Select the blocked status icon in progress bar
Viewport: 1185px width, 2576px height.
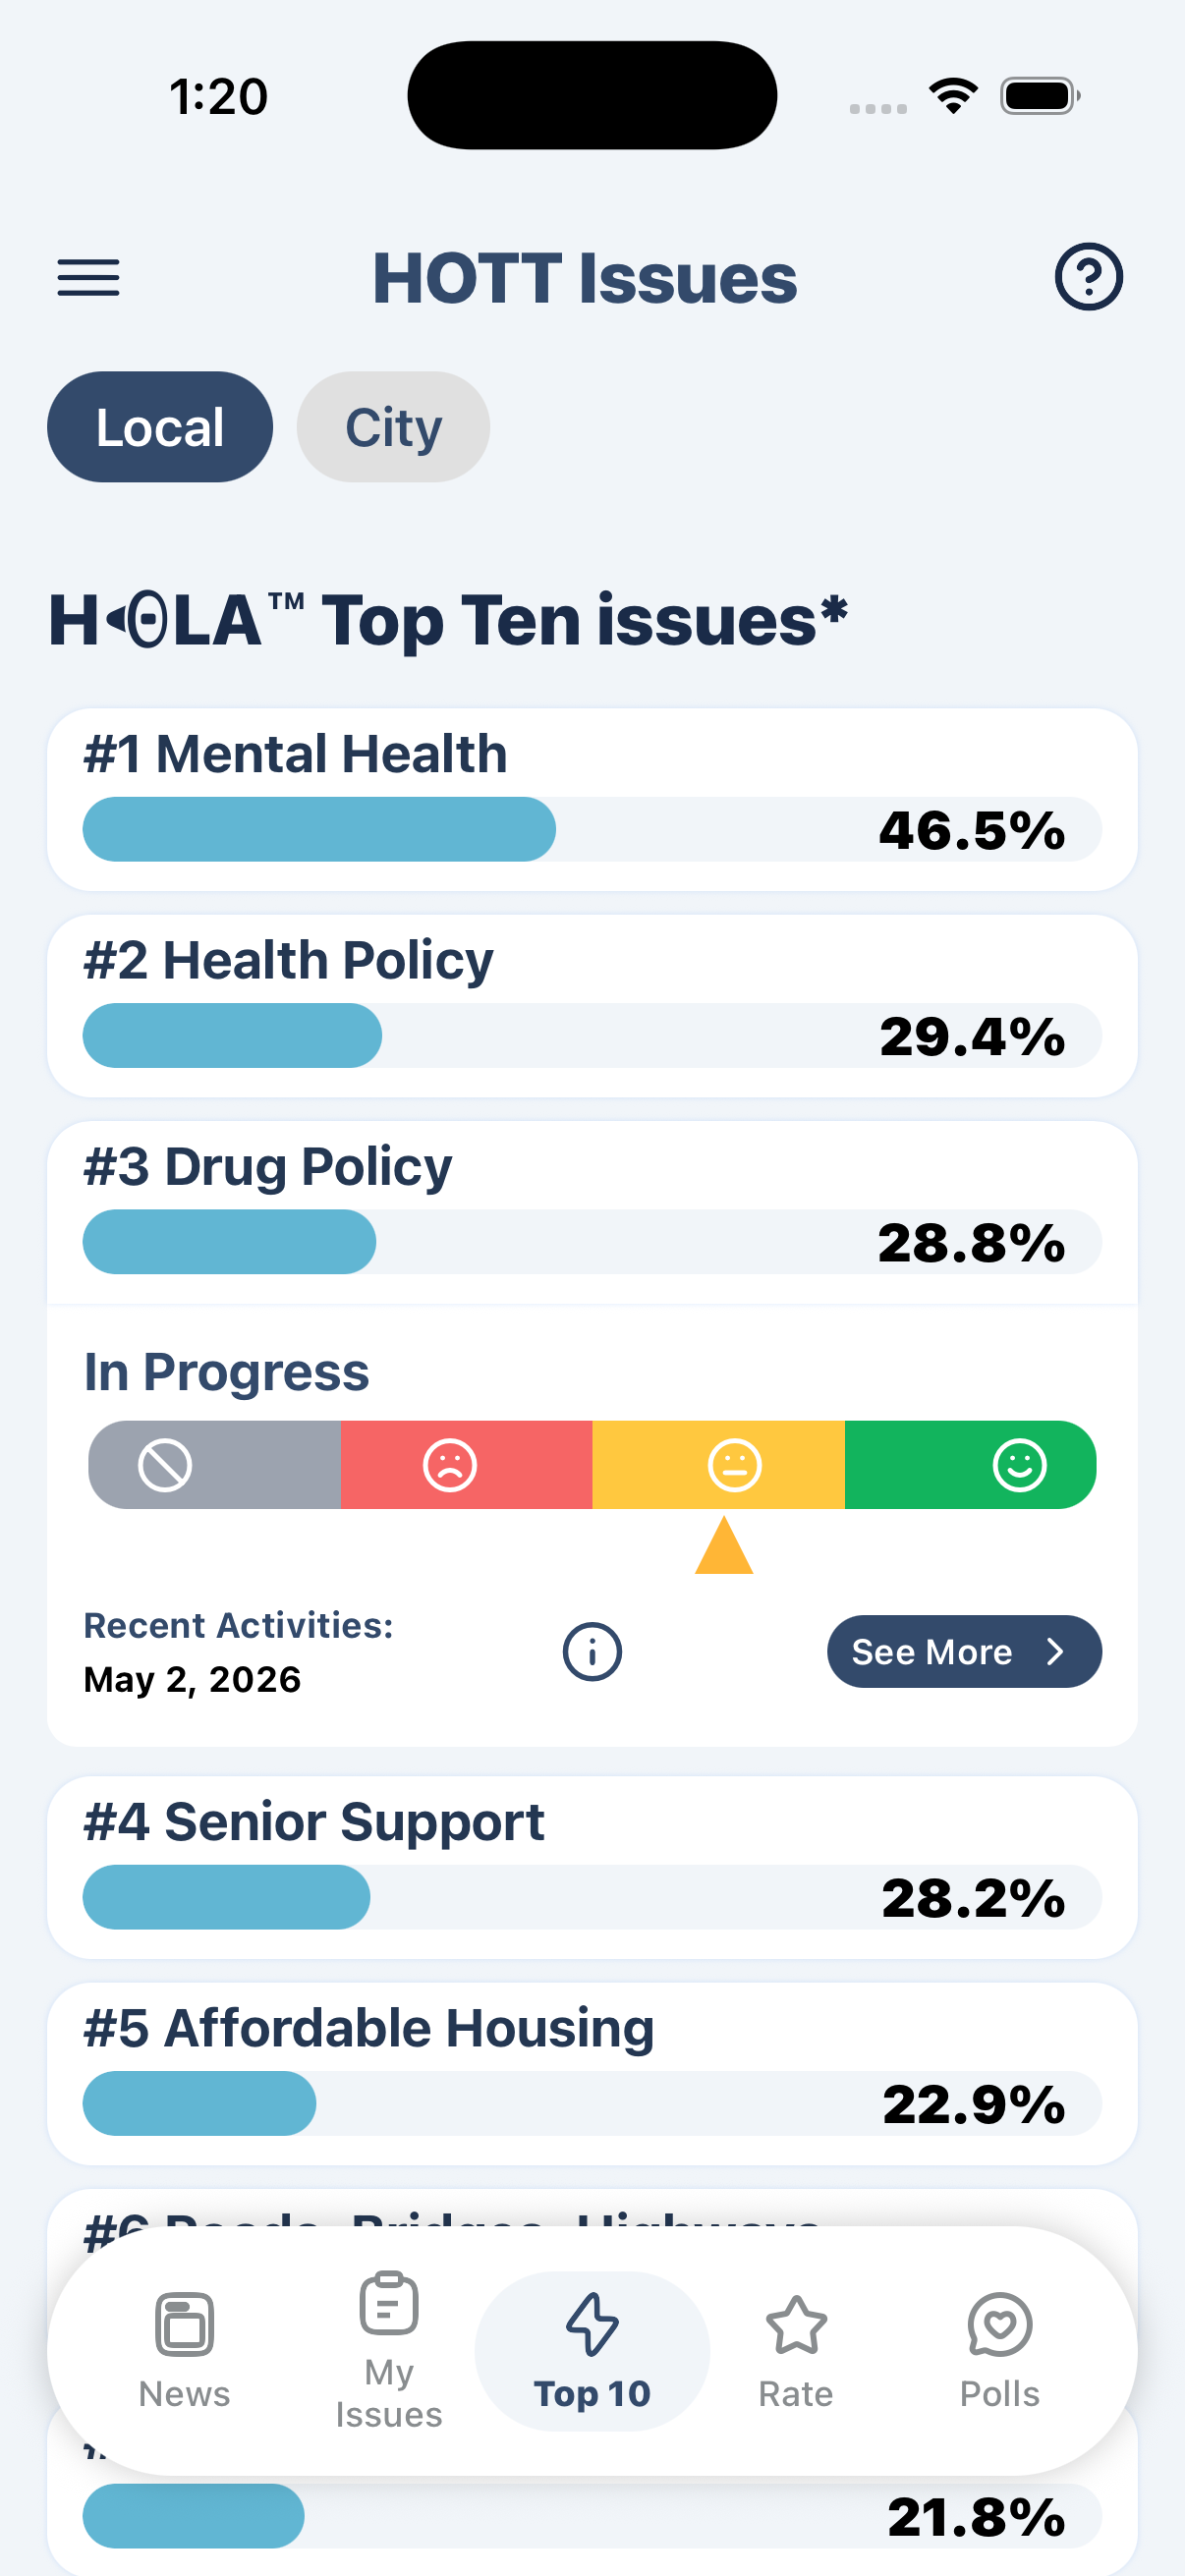164,1465
